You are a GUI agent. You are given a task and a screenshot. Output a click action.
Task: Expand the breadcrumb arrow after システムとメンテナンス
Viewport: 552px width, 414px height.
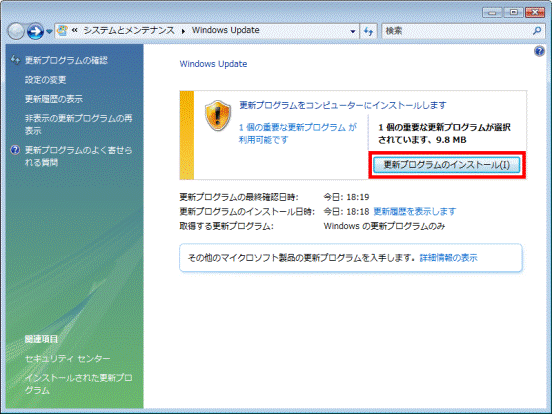tap(183, 31)
